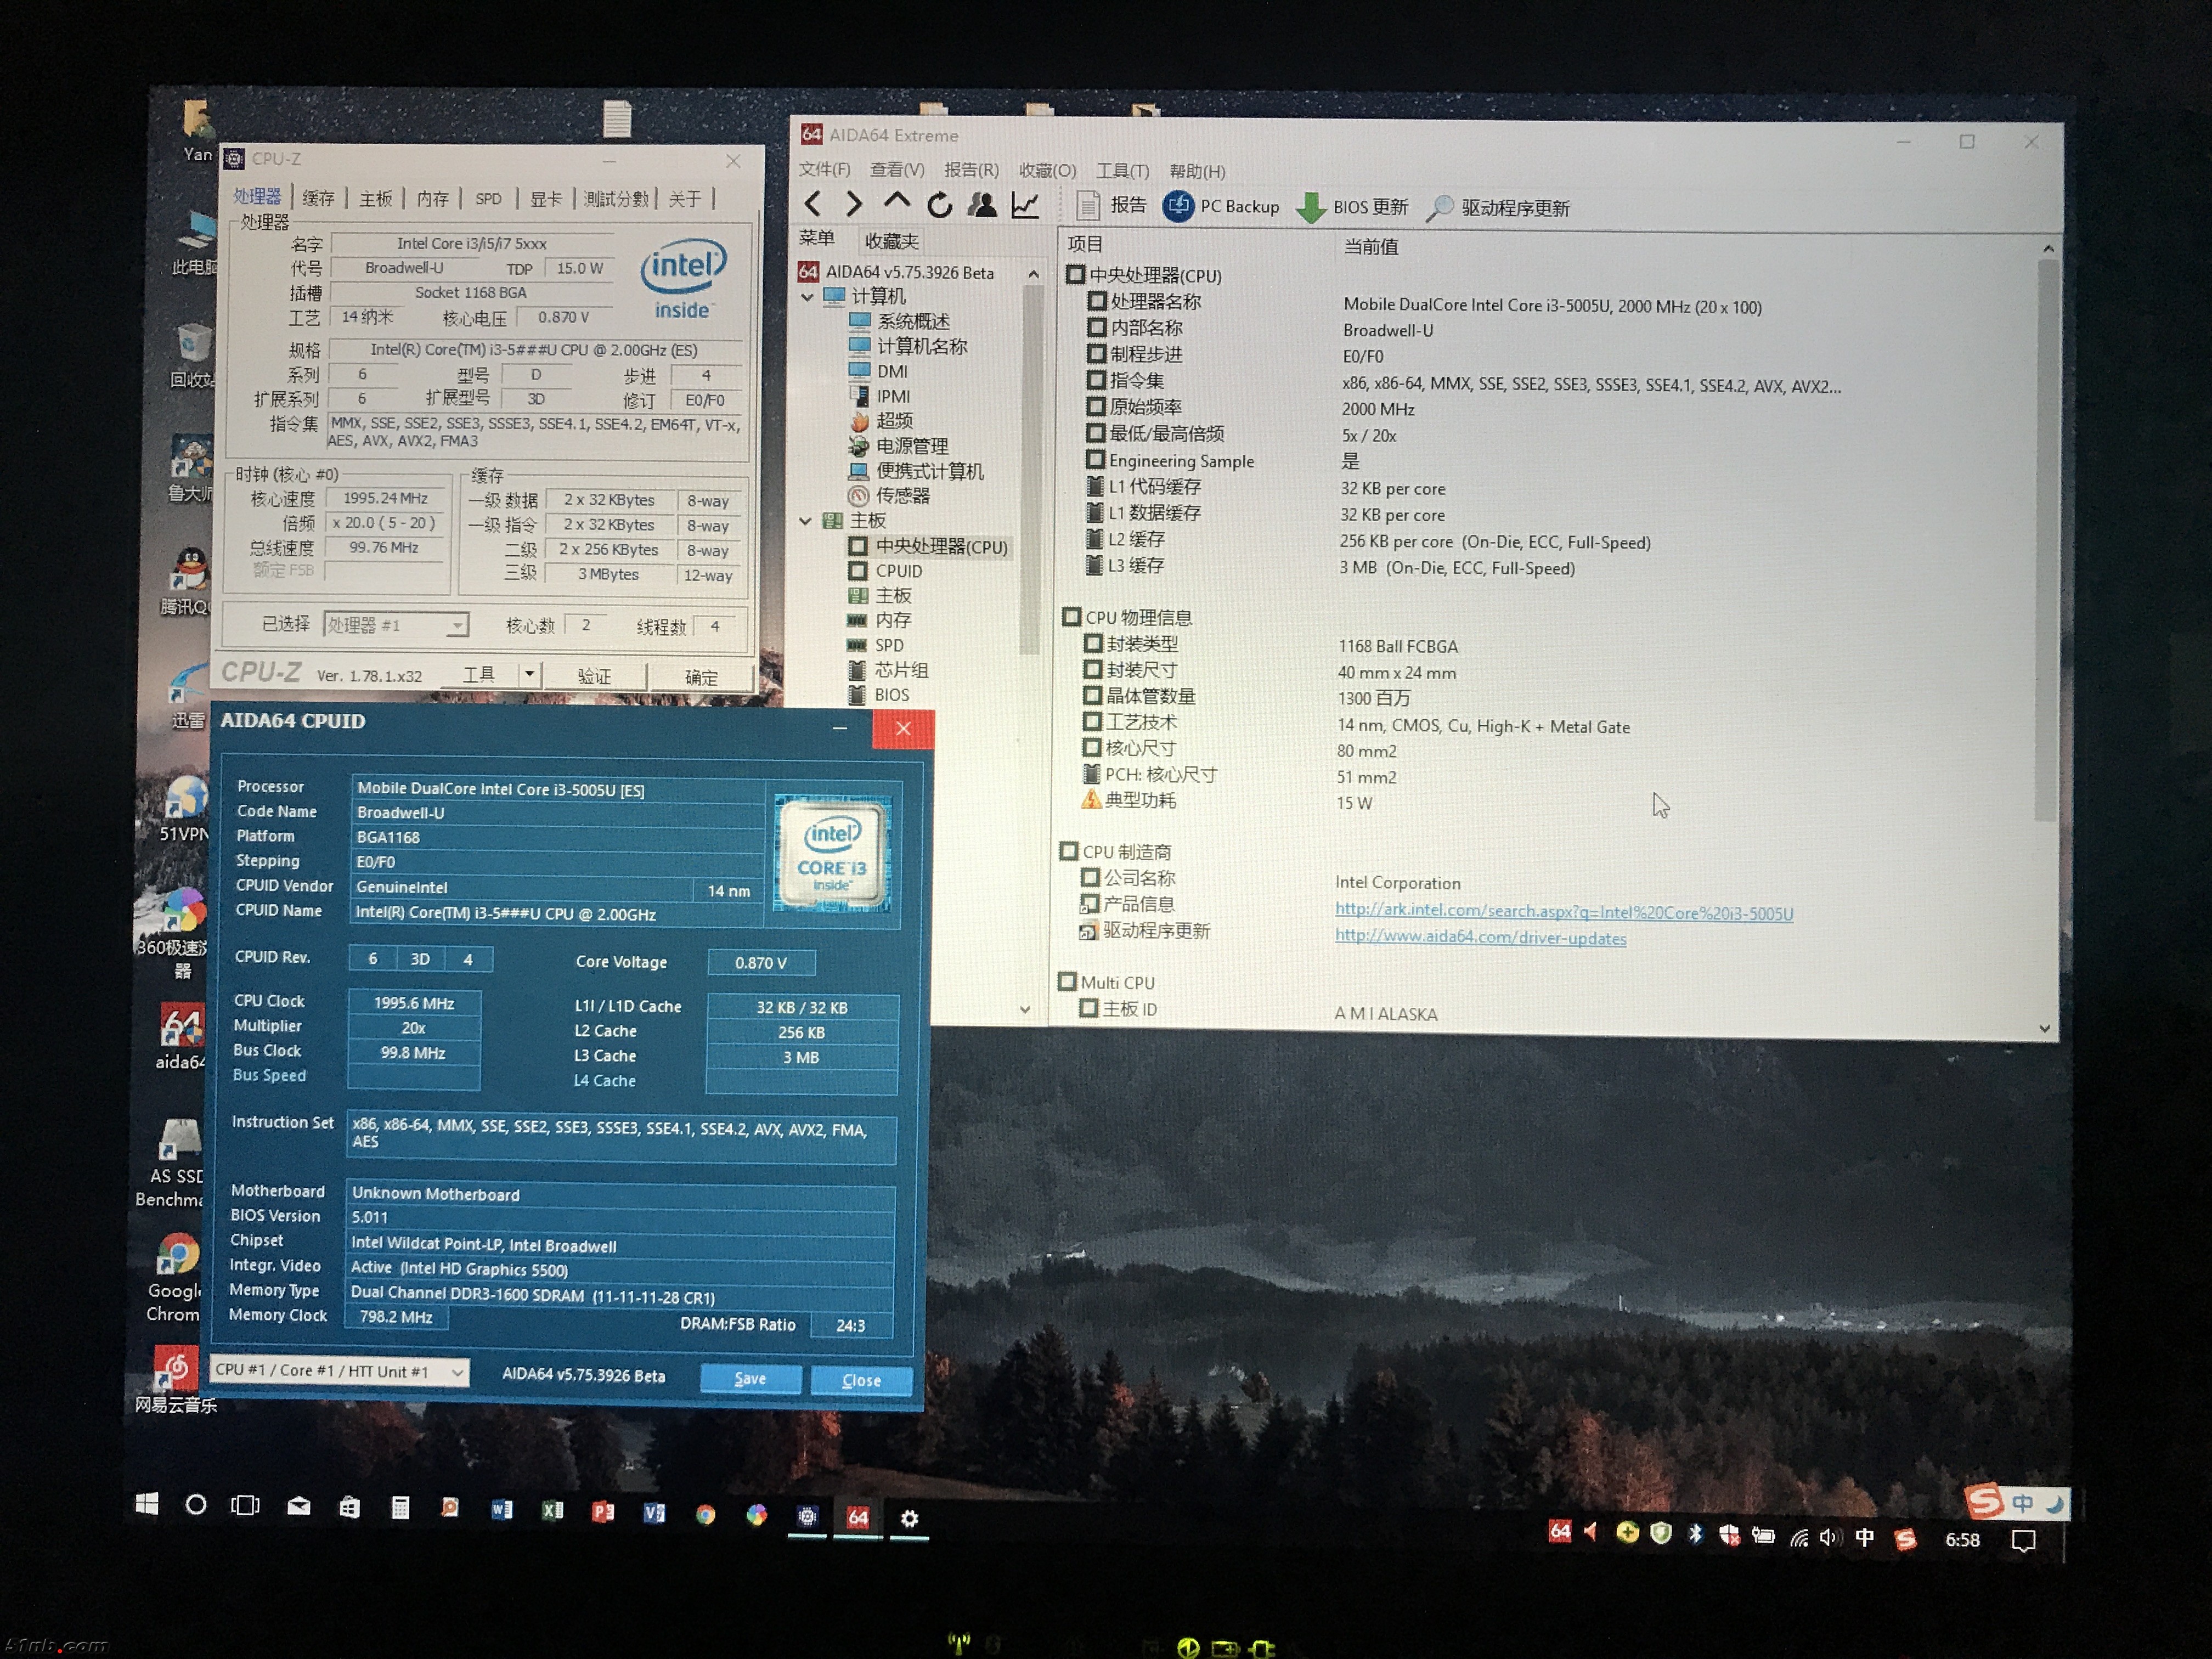Open Windows action center notification icon

pyautogui.click(x=2023, y=1540)
